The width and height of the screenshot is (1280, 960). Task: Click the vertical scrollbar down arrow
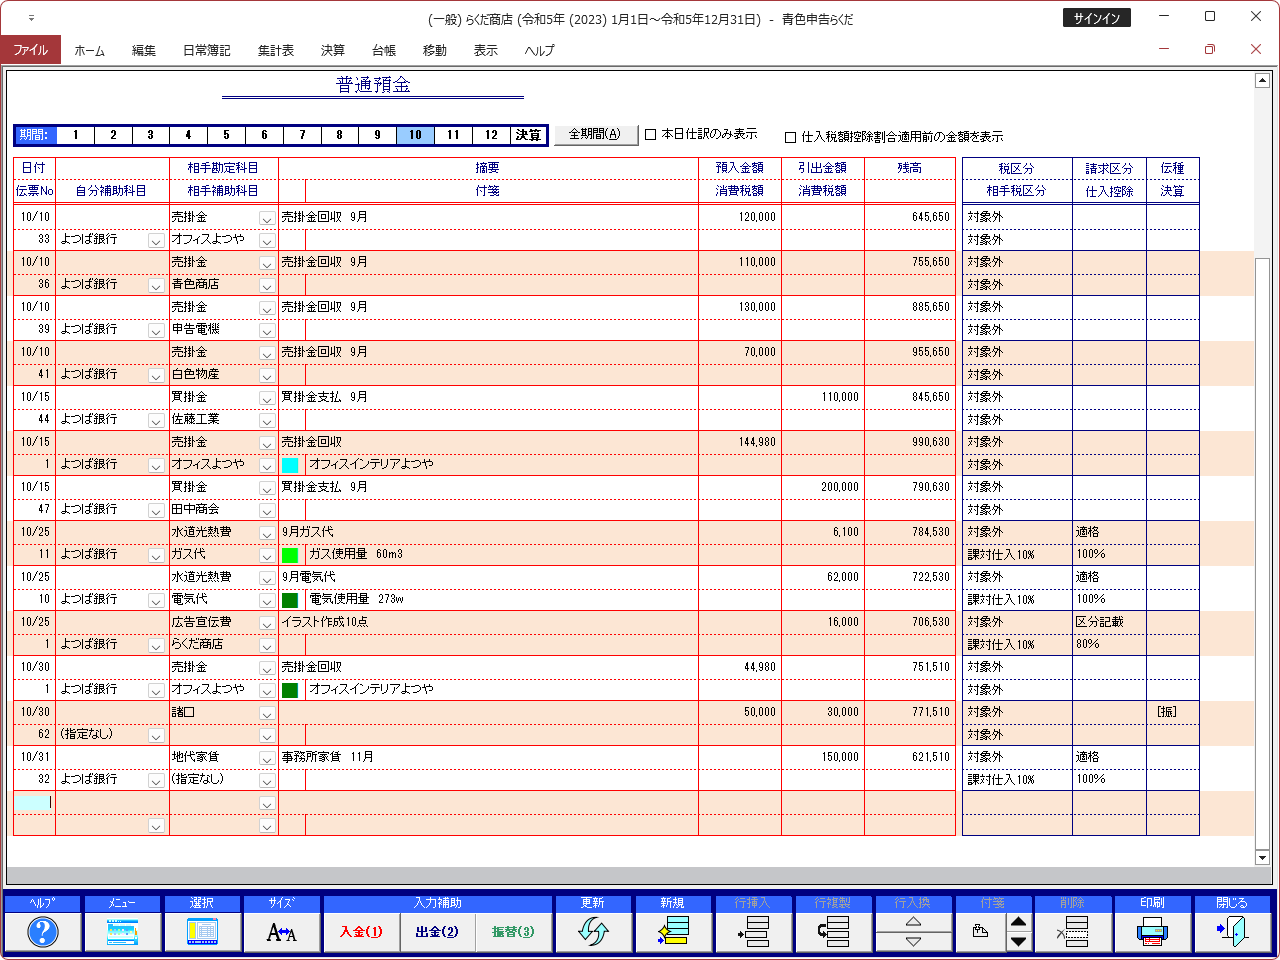click(1262, 857)
